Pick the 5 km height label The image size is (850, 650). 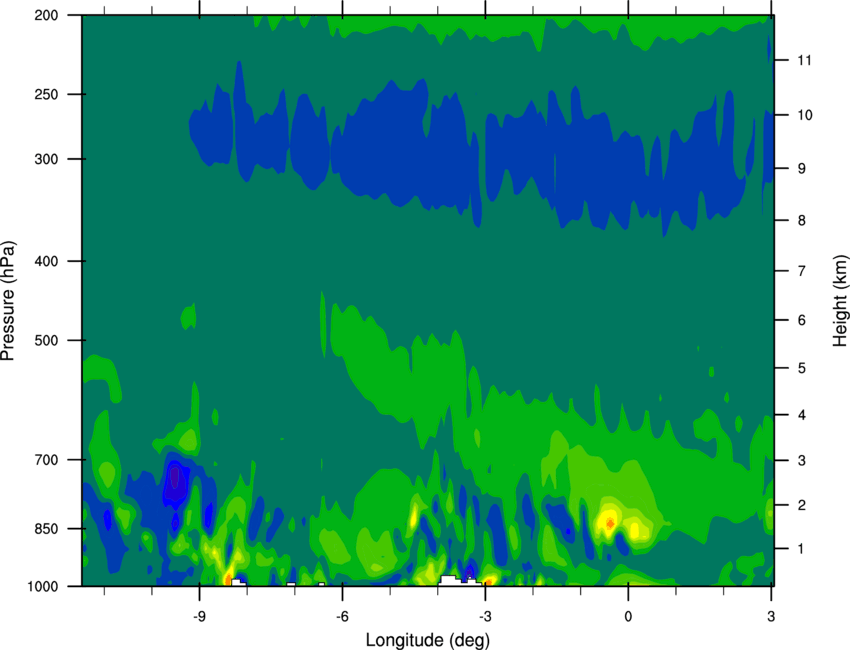801,369
